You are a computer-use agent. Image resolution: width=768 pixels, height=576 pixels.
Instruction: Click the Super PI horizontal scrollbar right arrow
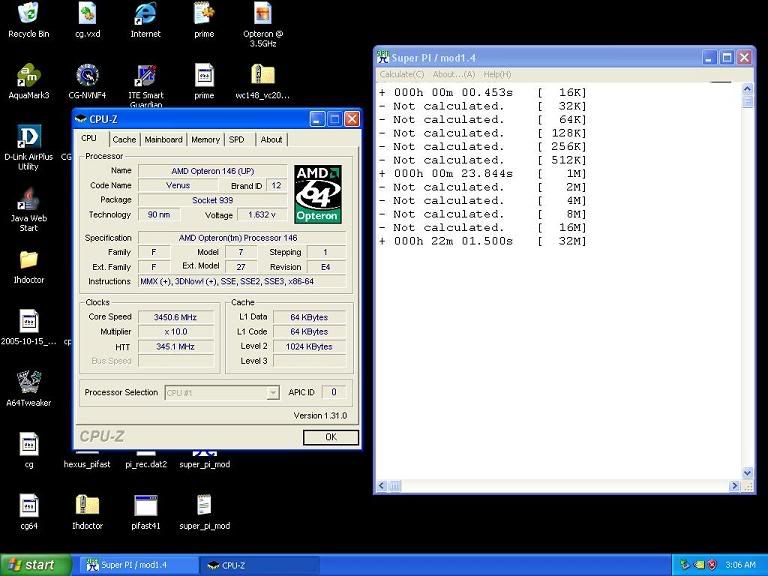click(734, 486)
